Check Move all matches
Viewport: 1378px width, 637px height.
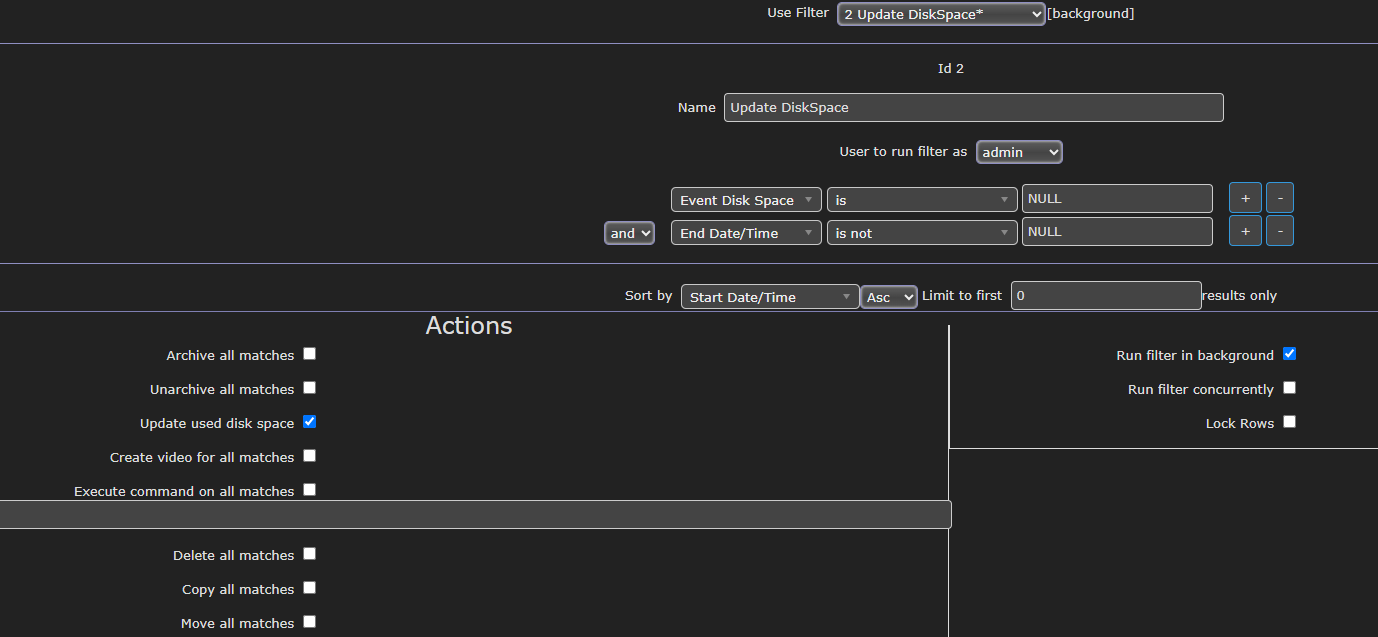(310, 622)
